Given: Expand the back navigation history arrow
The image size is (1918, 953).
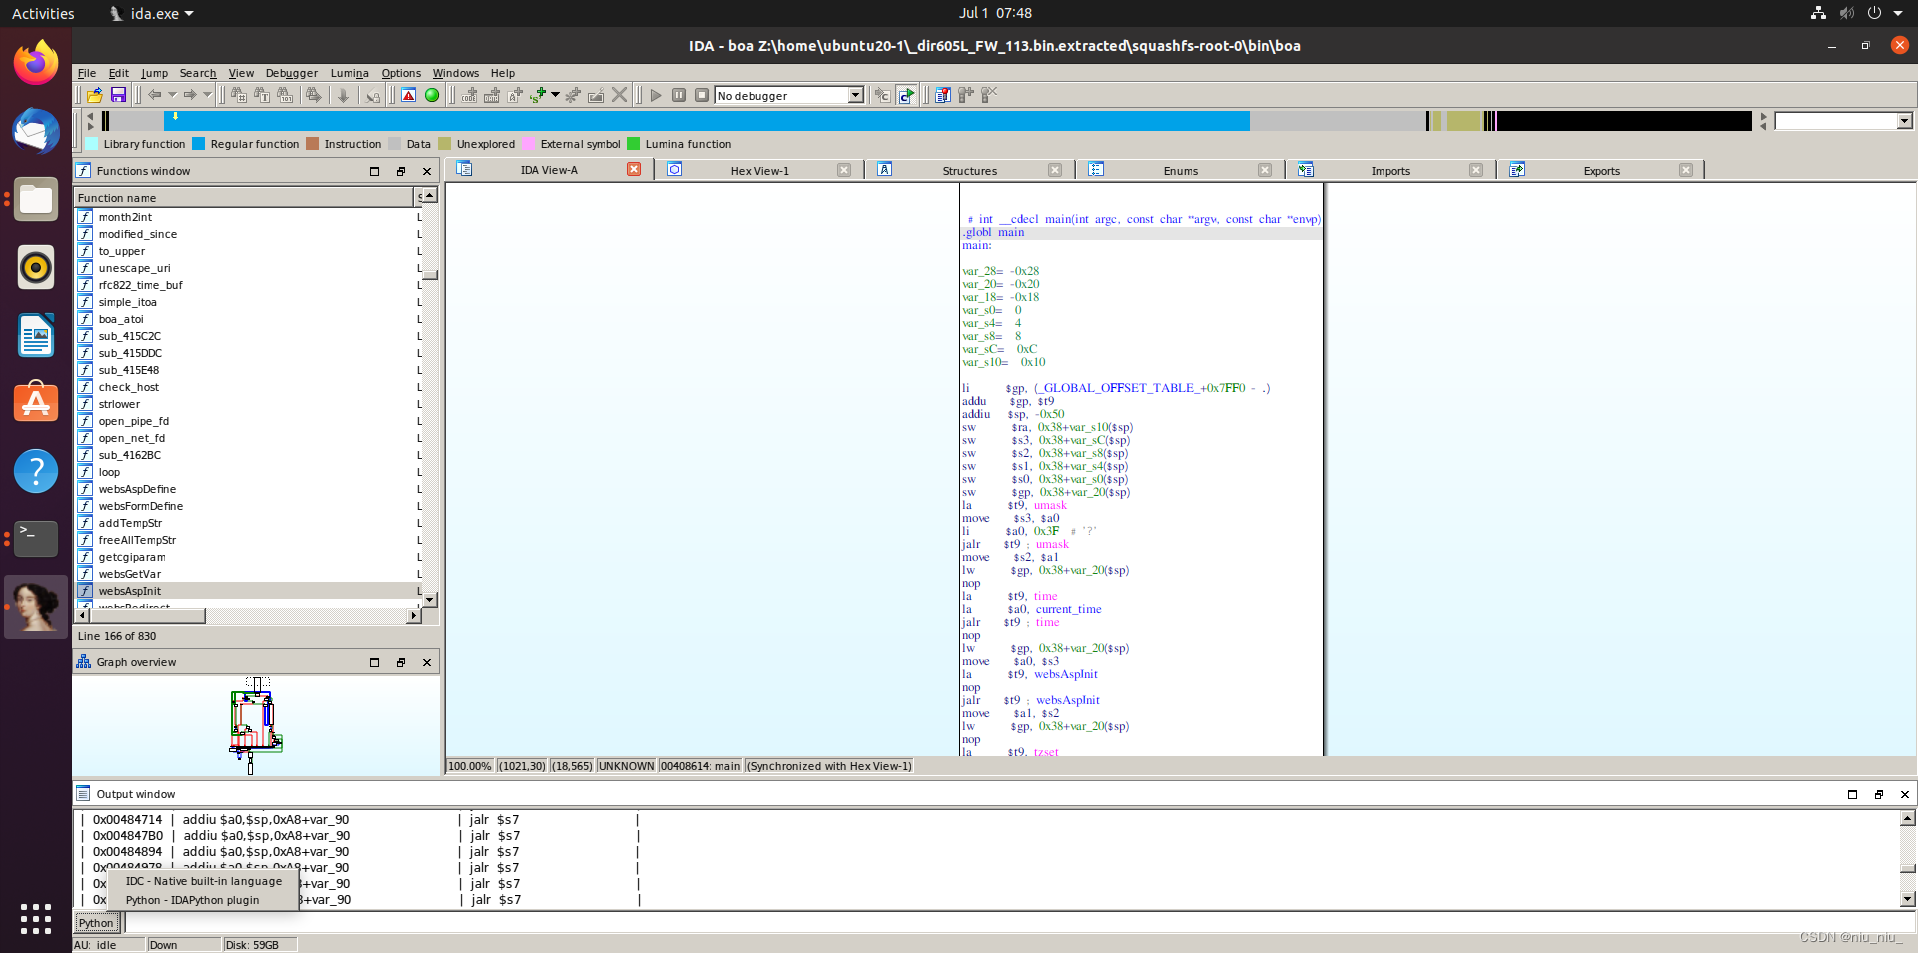Looking at the screenshot, I should (172, 95).
